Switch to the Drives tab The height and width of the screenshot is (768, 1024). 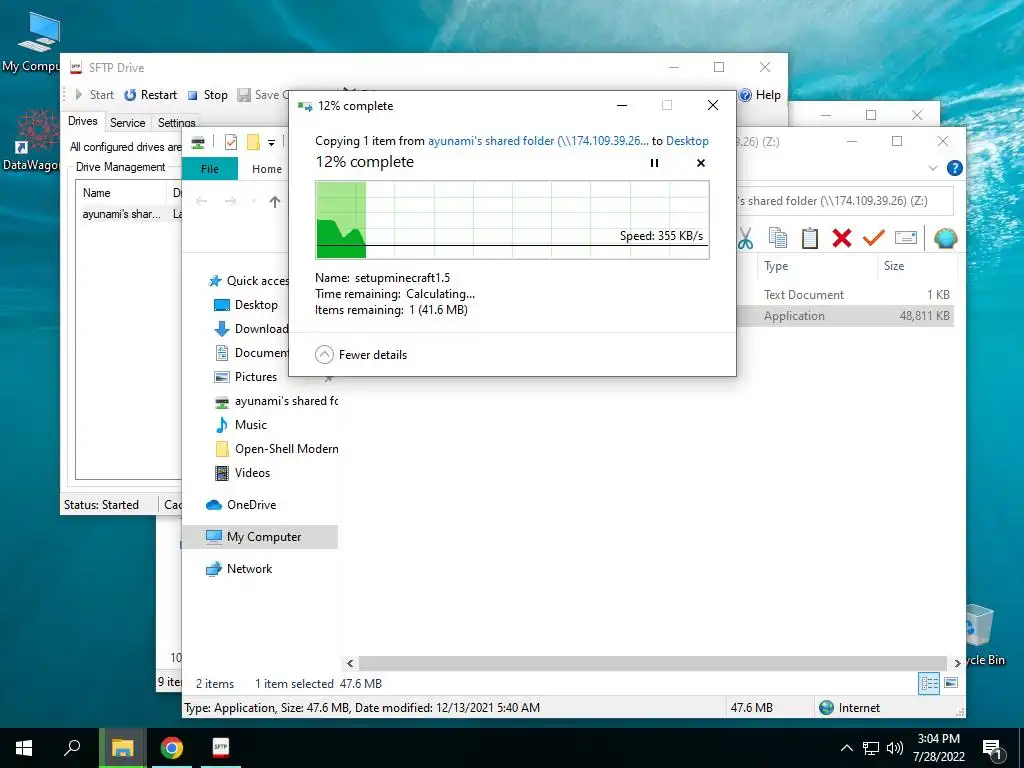pos(83,121)
